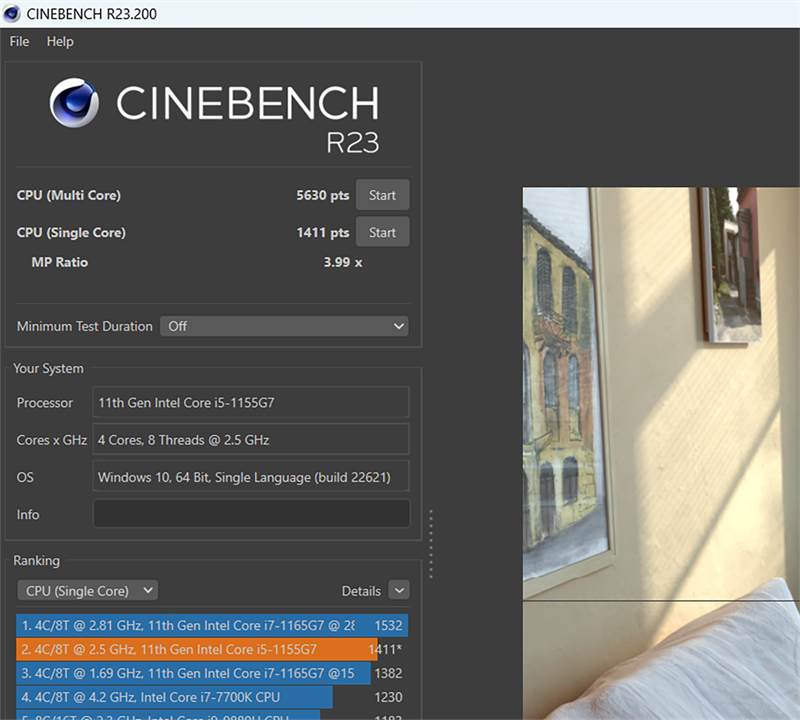Click the Cores x GHz field

pos(251,439)
